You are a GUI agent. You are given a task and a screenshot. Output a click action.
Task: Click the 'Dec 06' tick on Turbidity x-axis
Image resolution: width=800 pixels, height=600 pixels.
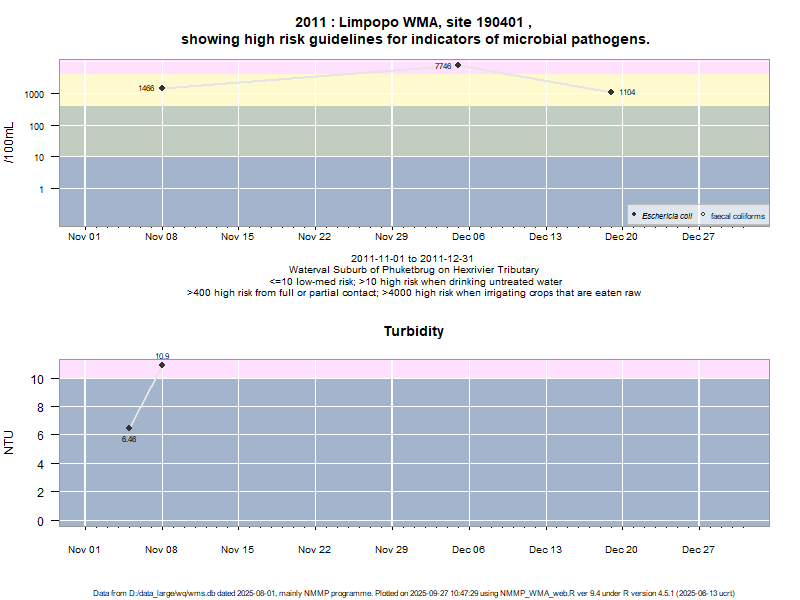click(468, 549)
